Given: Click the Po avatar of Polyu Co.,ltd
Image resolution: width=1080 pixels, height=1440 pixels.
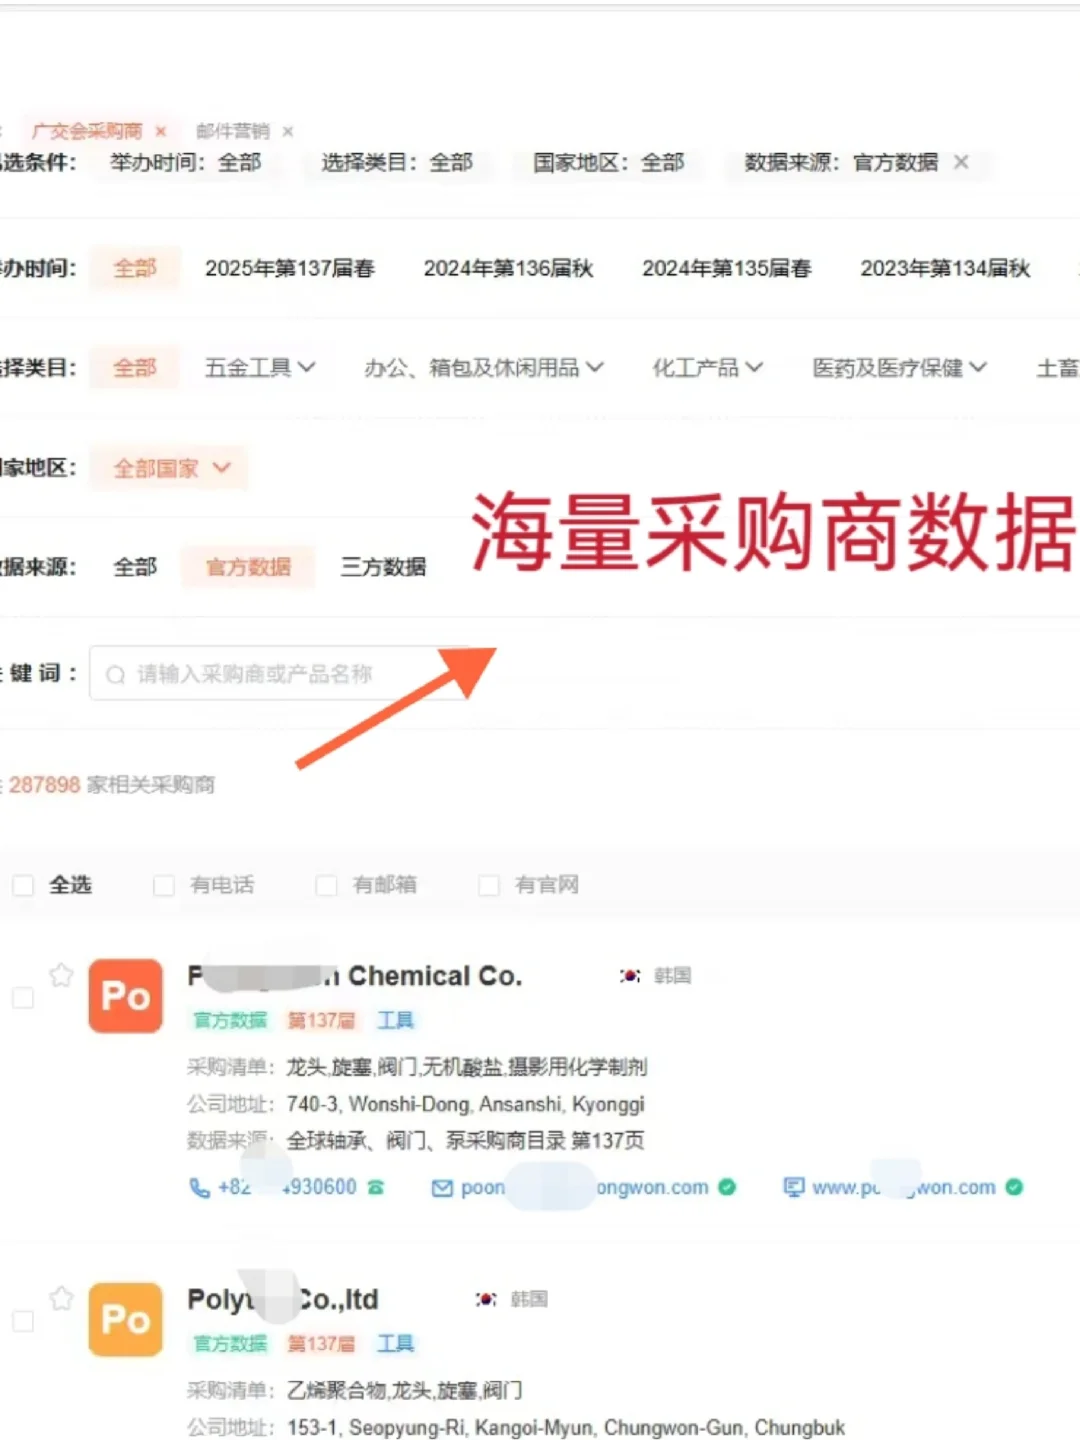Looking at the screenshot, I should (x=124, y=1320).
